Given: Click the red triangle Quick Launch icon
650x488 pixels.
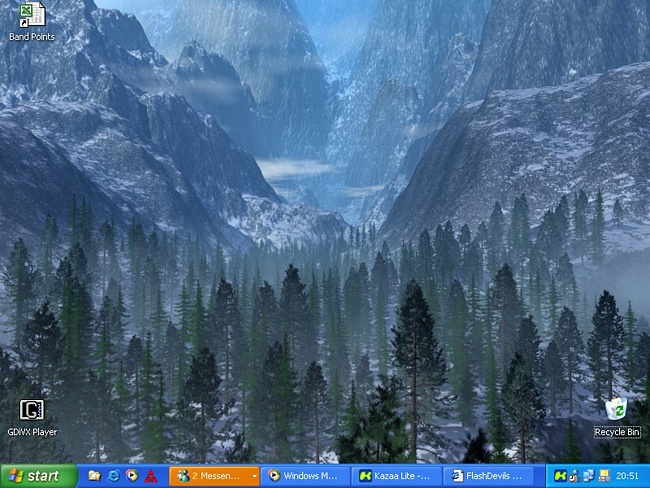Looking at the screenshot, I should [x=151, y=476].
